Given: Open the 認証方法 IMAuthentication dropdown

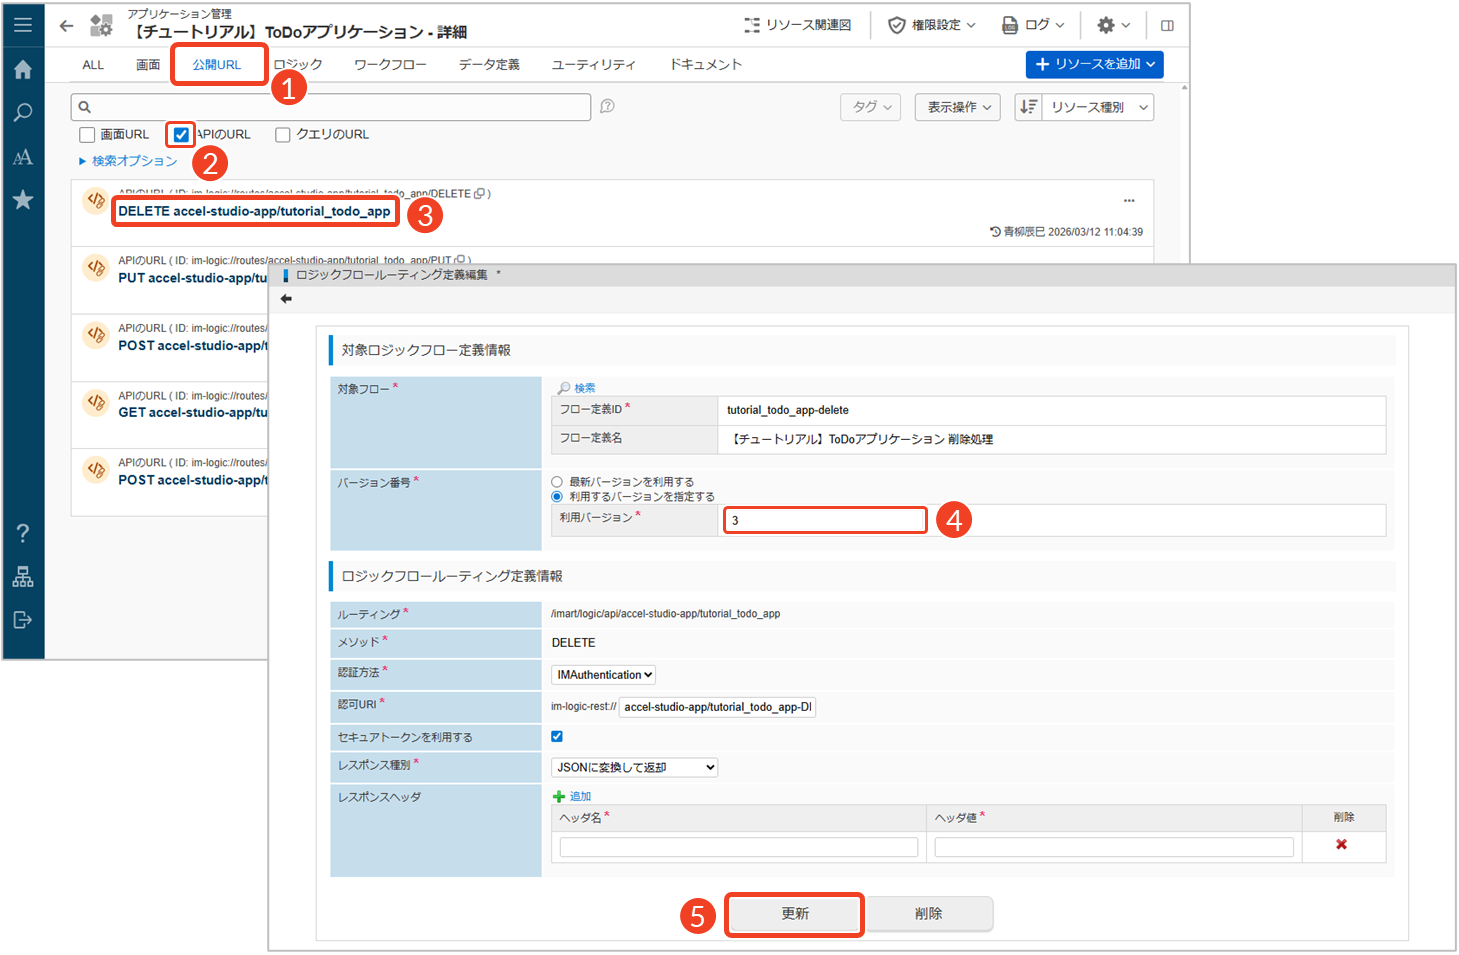Looking at the screenshot, I should (604, 675).
